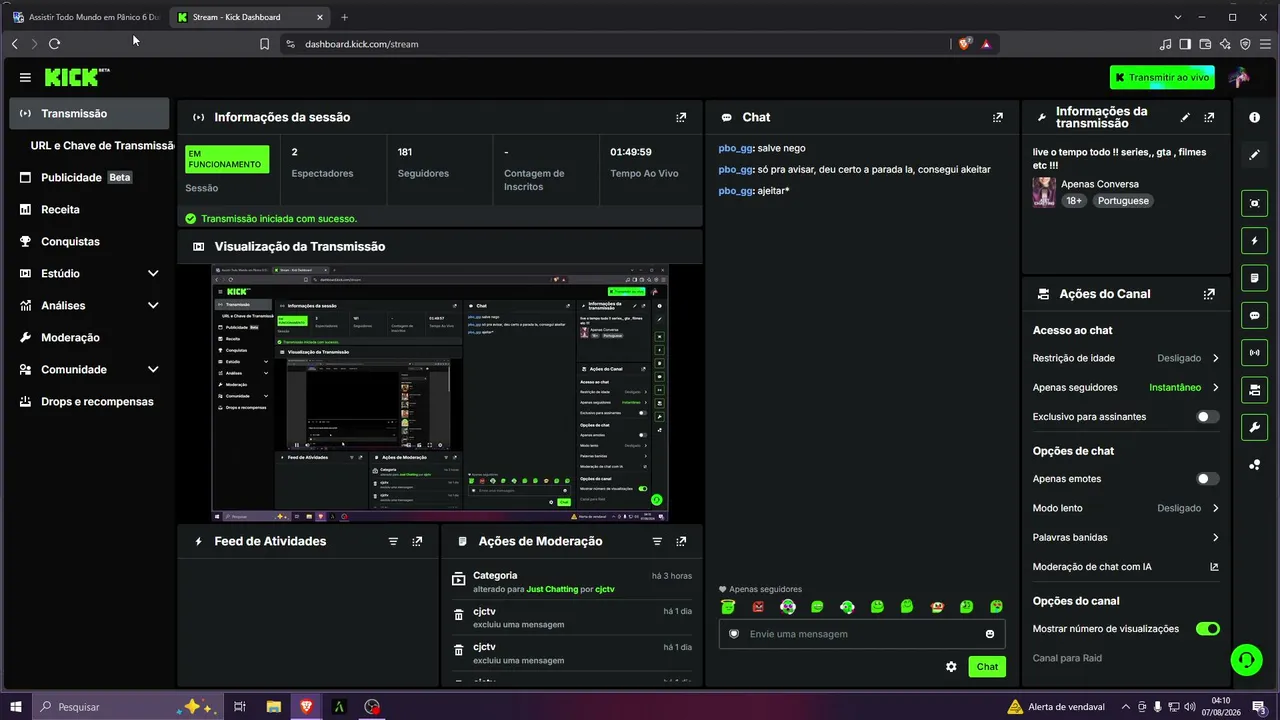
Task: Click the Transmitir ao vivo button
Action: 1162,77
